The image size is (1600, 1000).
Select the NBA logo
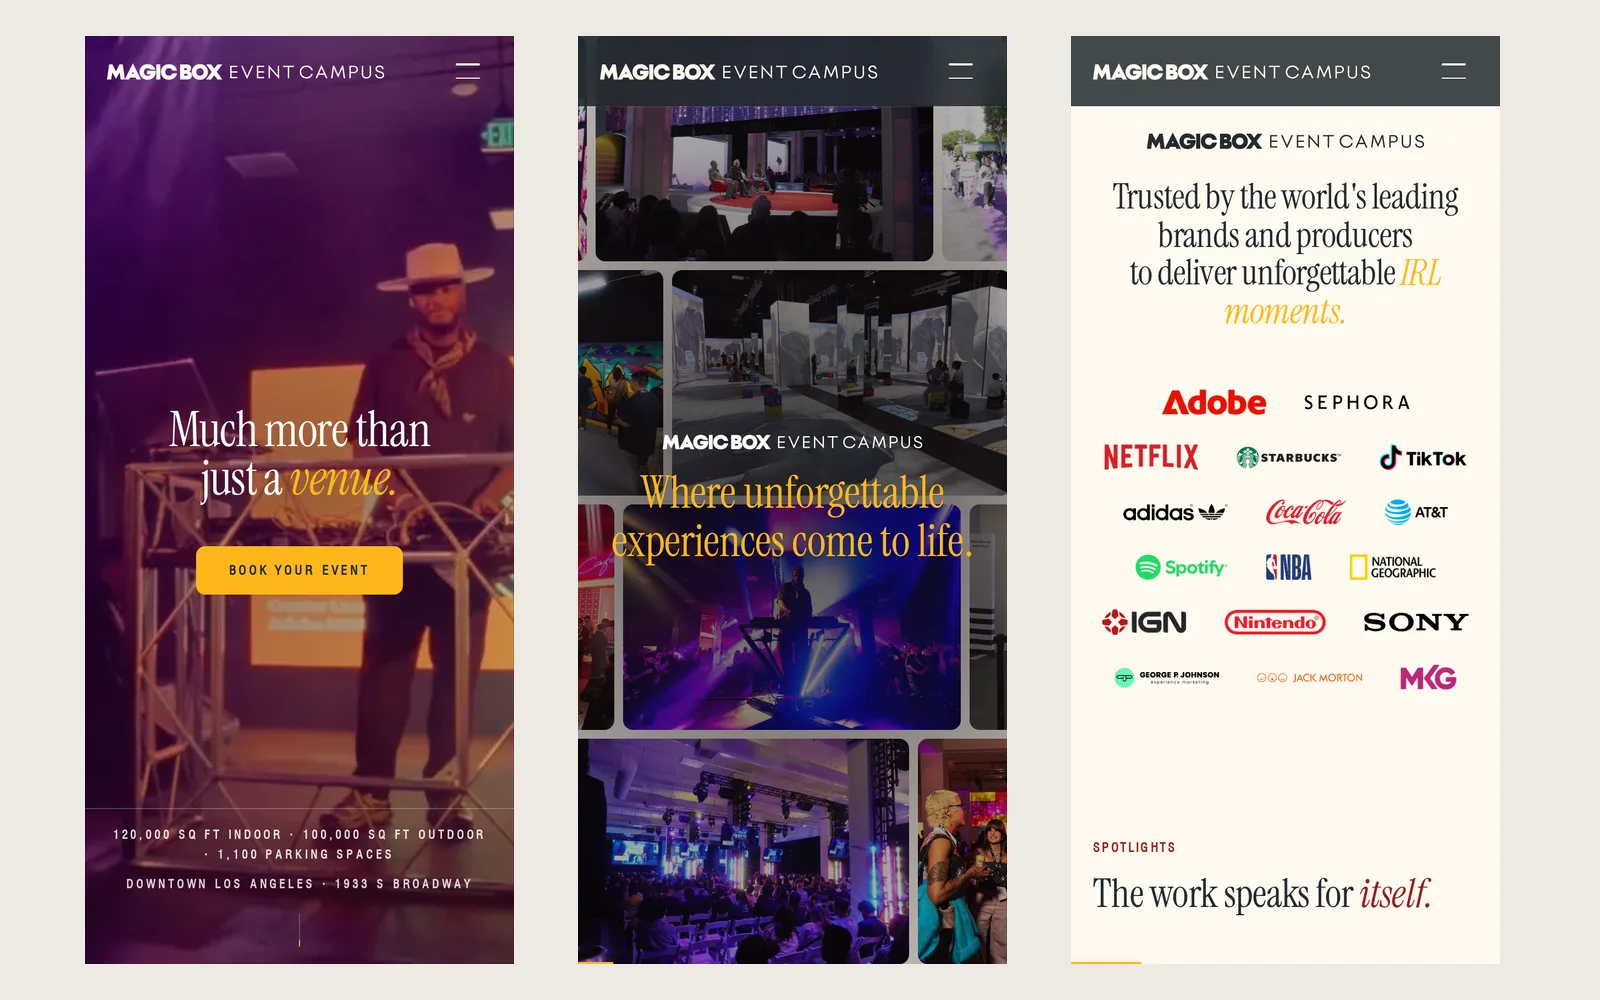point(1288,567)
